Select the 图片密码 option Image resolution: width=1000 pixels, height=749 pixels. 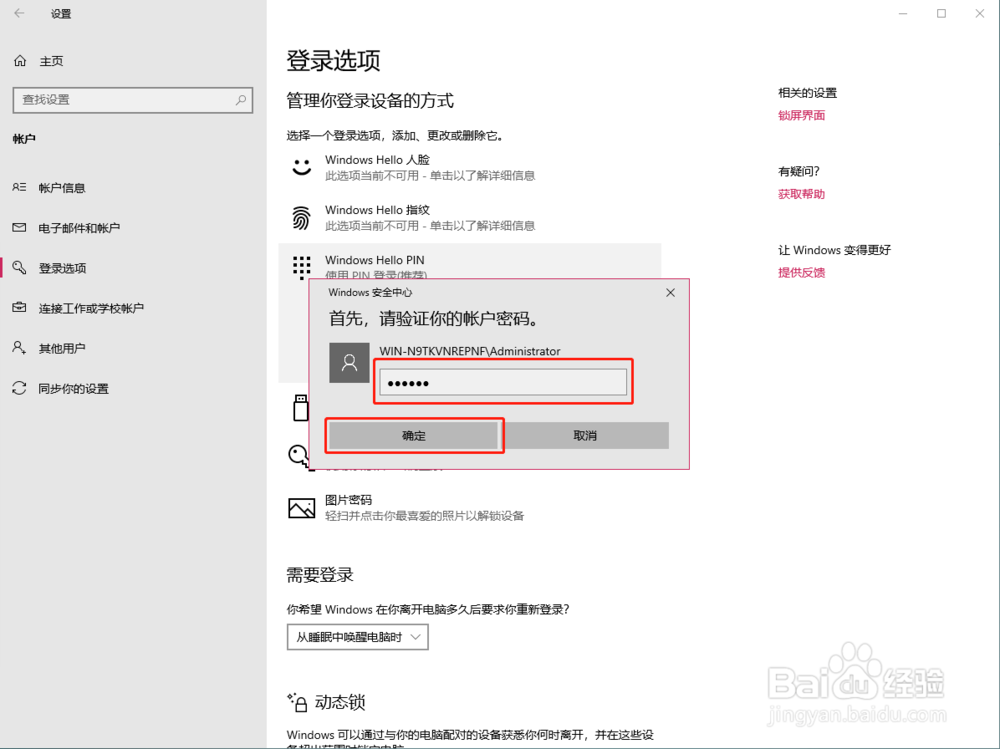point(470,508)
